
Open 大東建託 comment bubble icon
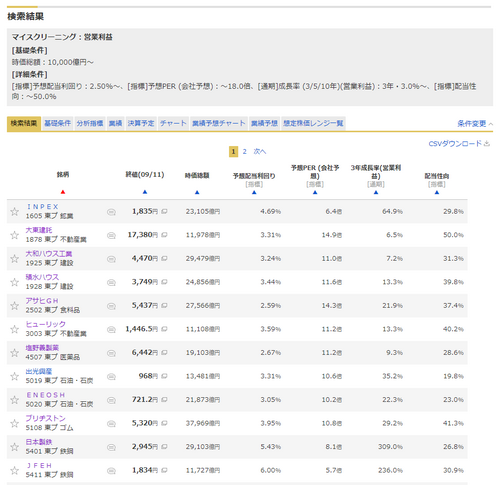point(111,236)
